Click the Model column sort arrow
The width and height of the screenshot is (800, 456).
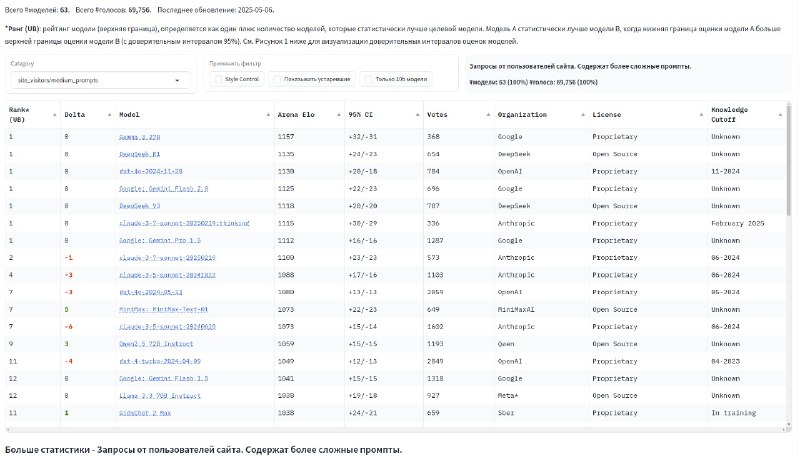pos(268,115)
